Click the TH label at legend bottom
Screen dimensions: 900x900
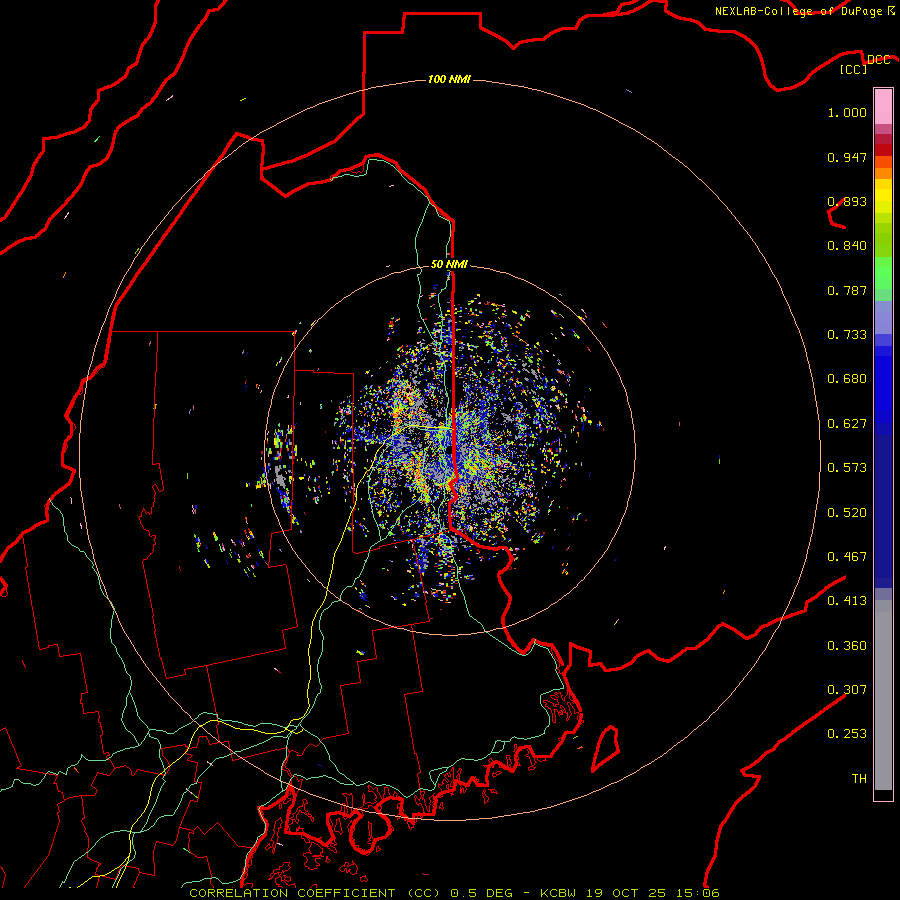pyautogui.click(x=859, y=779)
